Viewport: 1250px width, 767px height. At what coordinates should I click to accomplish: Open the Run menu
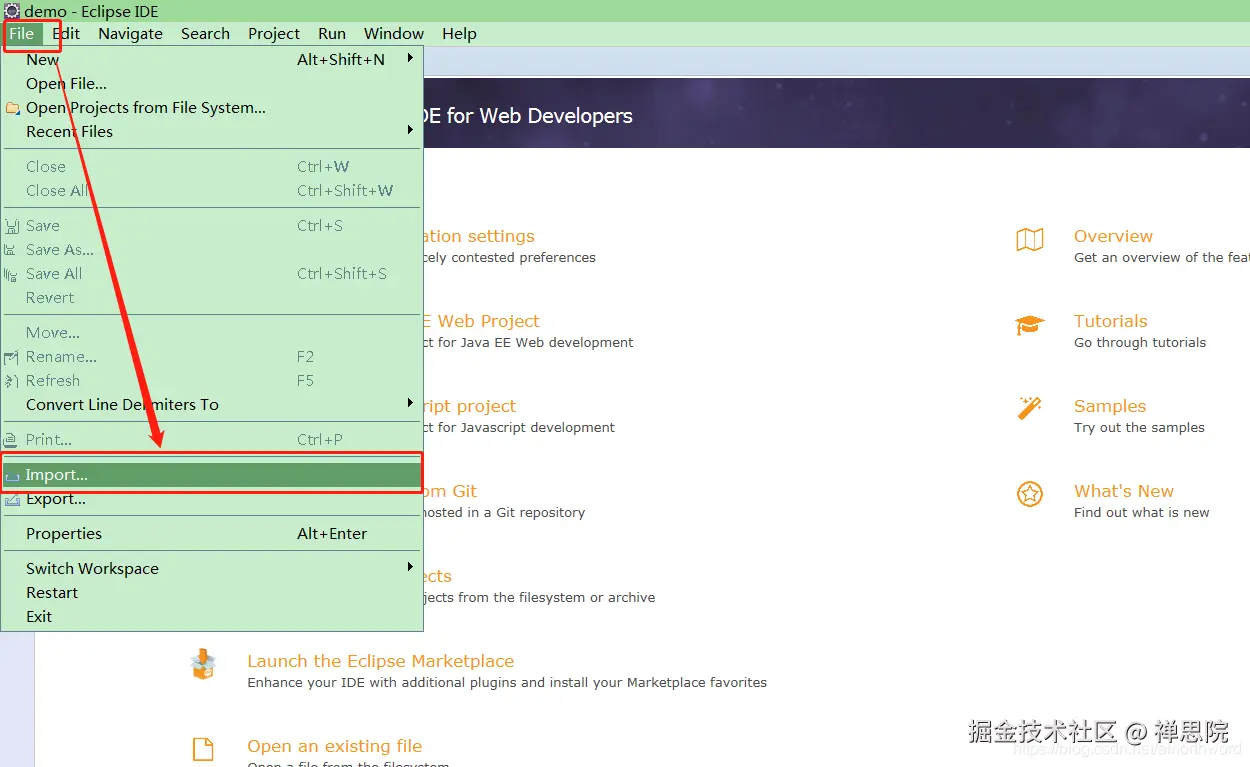tap(332, 33)
